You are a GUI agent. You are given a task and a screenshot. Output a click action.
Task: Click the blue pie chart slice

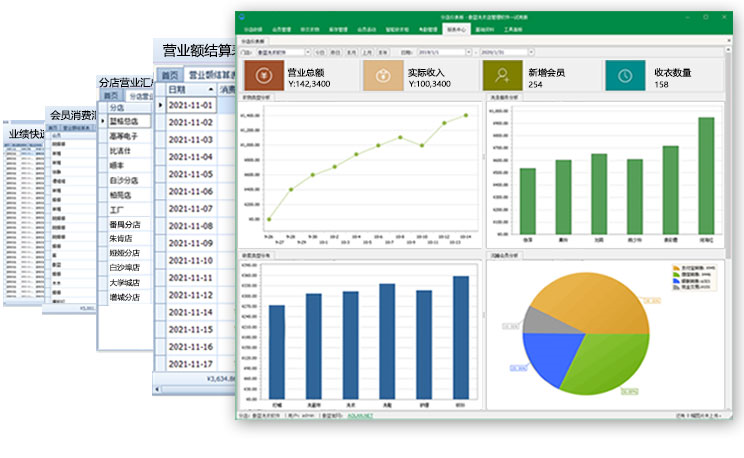(545, 358)
